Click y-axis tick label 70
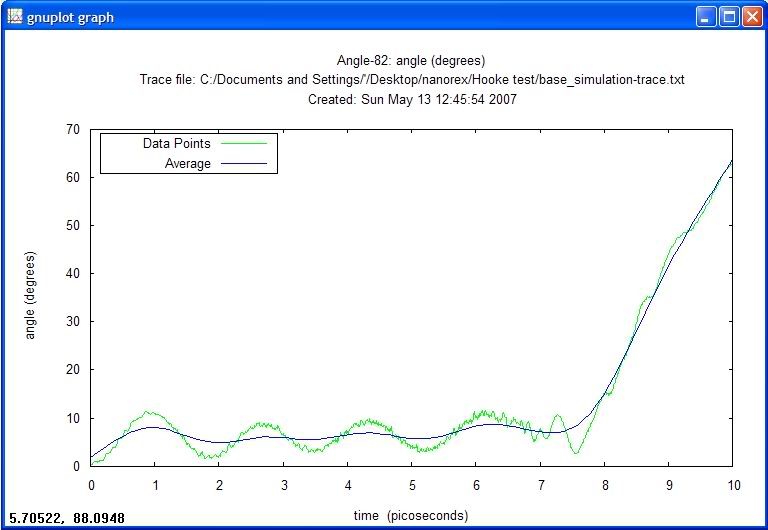 click(x=72, y=129)
